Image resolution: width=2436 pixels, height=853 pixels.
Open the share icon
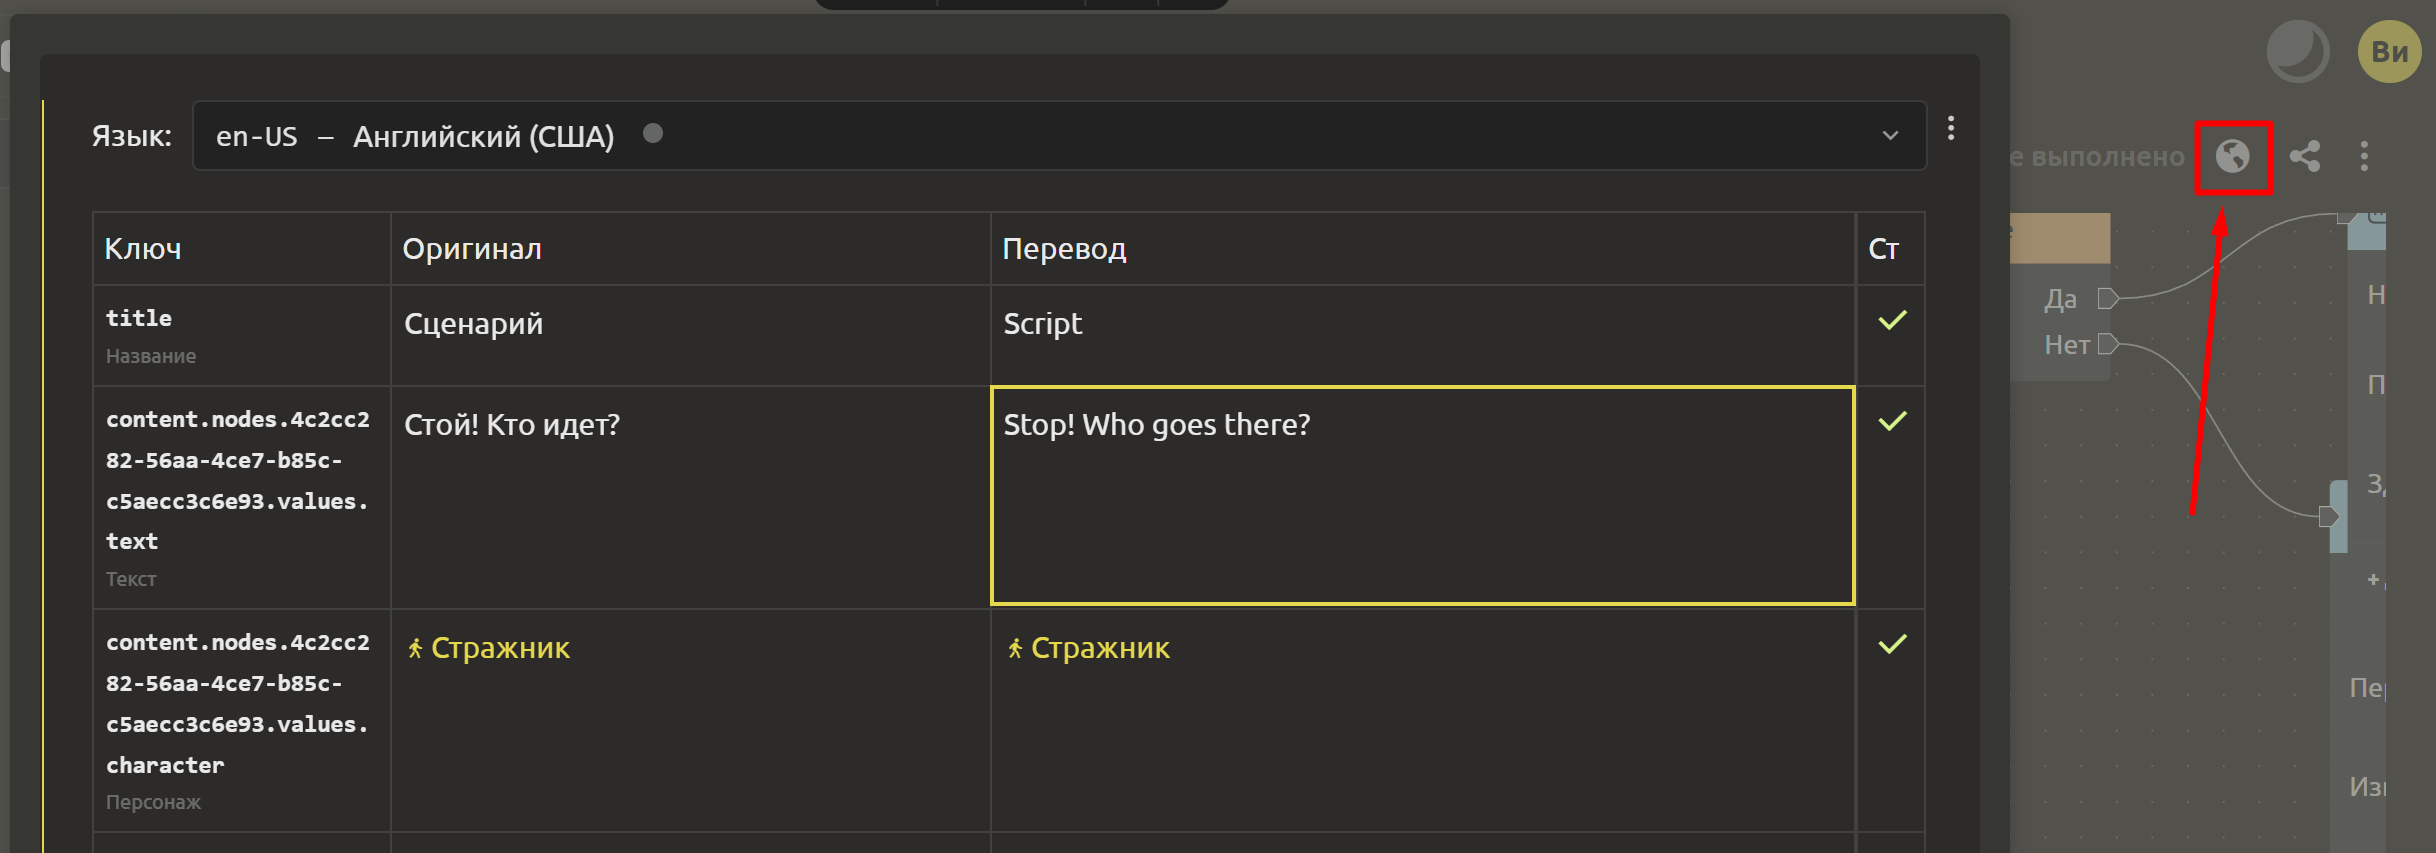(2305, 156)
